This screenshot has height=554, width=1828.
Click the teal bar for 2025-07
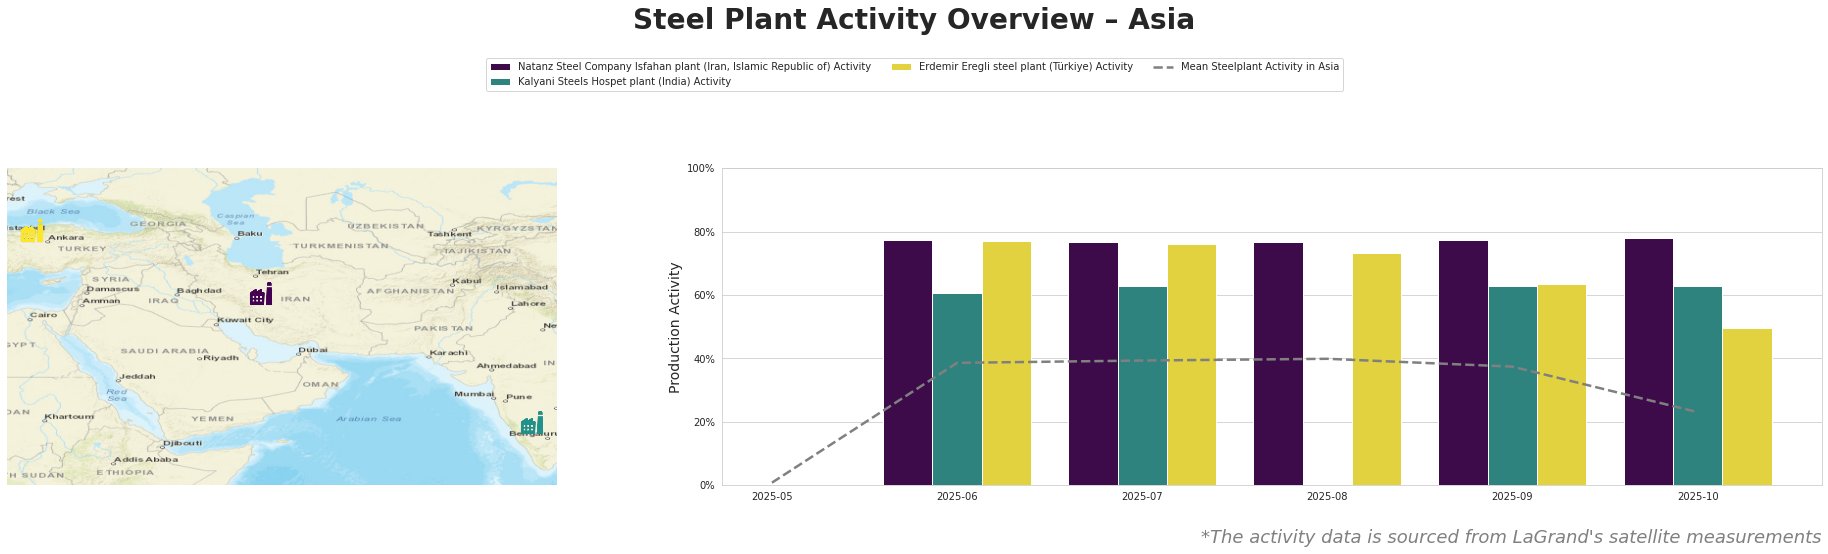1142,386
